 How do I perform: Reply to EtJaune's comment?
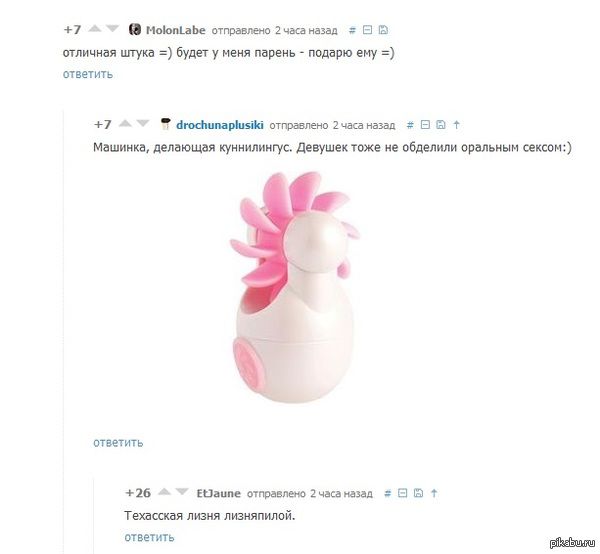149,537
